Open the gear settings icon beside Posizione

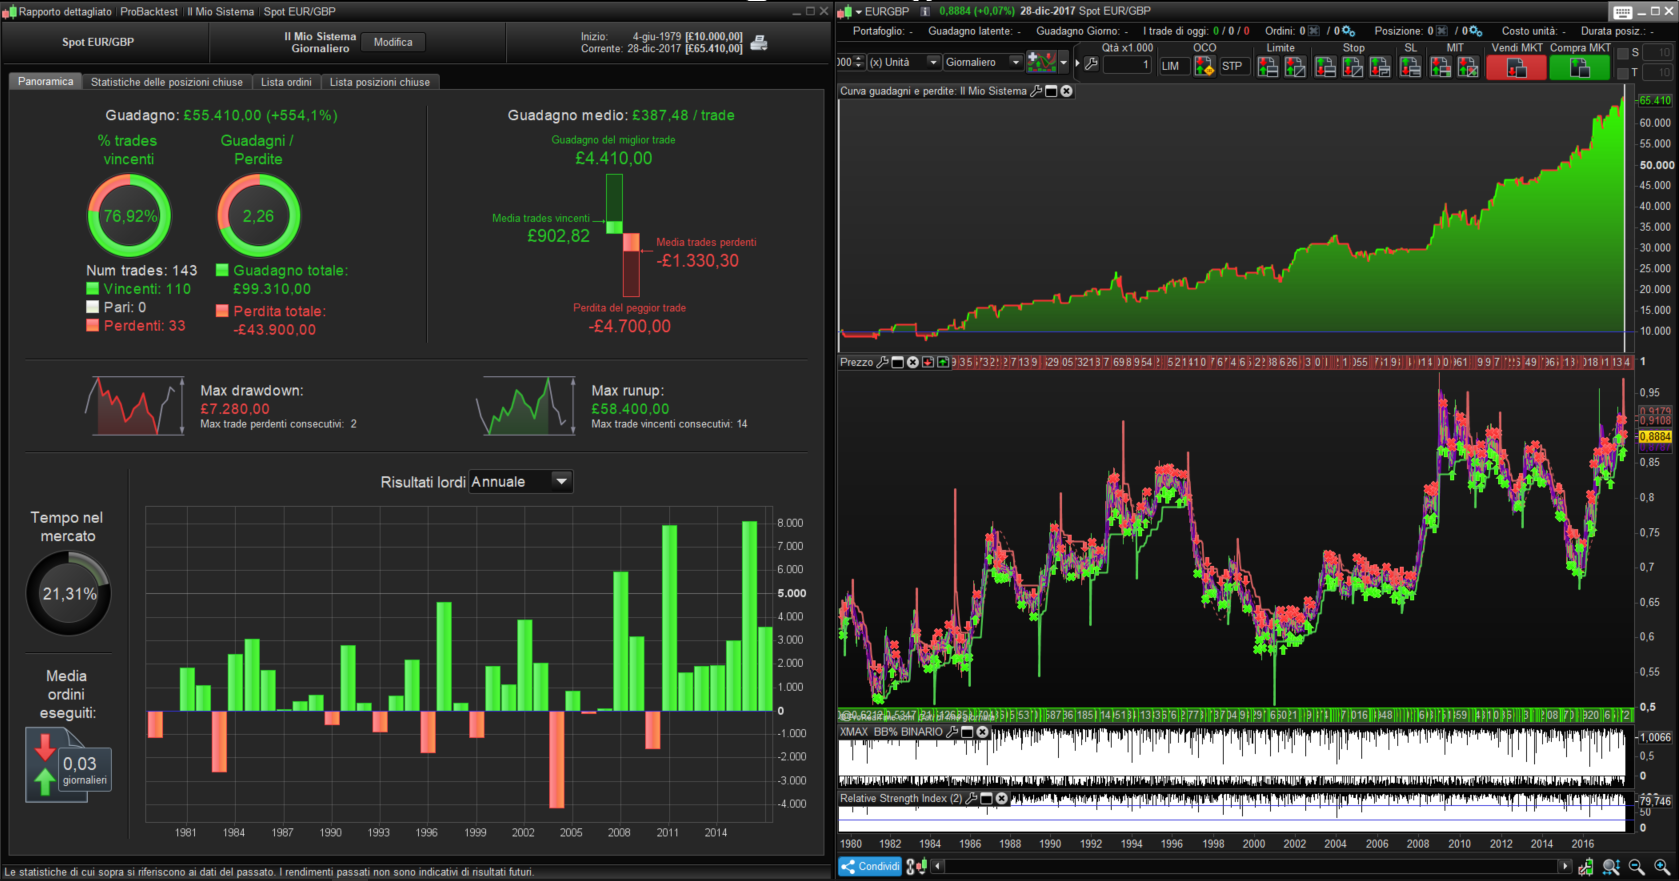click(x=1475, y=31)
